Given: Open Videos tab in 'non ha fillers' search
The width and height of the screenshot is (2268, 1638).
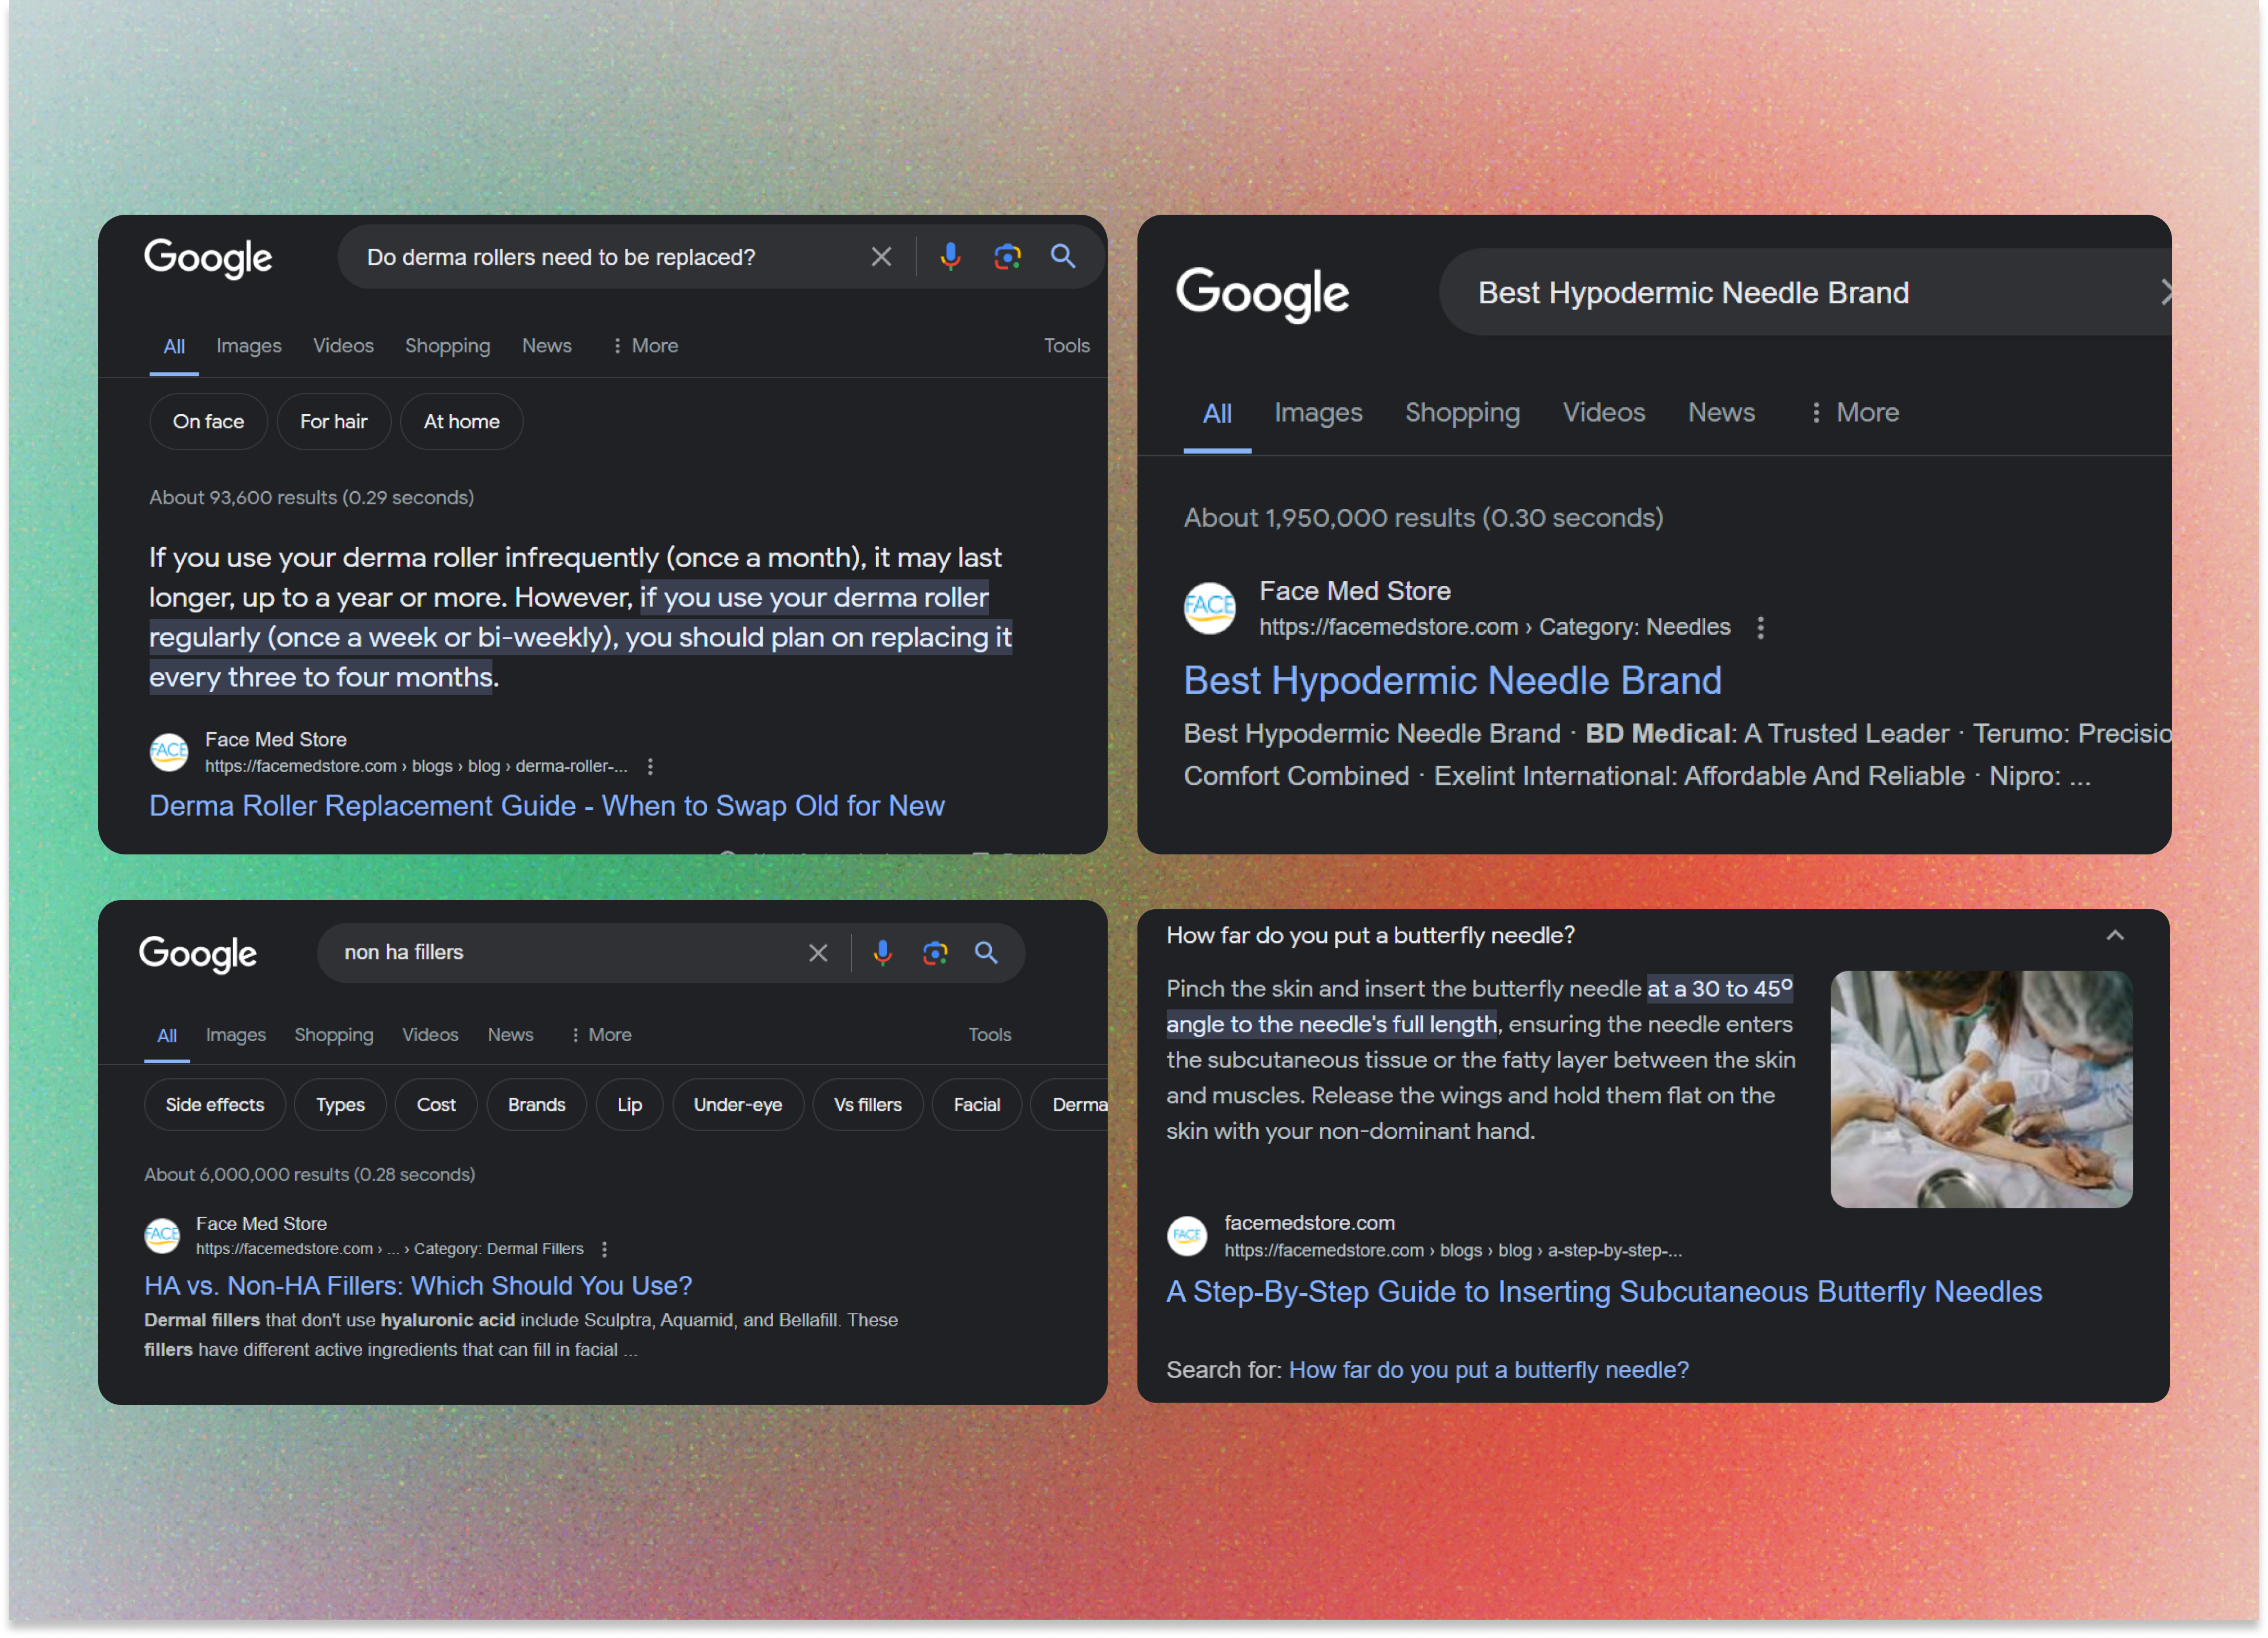Looking at the screenshot, I should 430,1035.
